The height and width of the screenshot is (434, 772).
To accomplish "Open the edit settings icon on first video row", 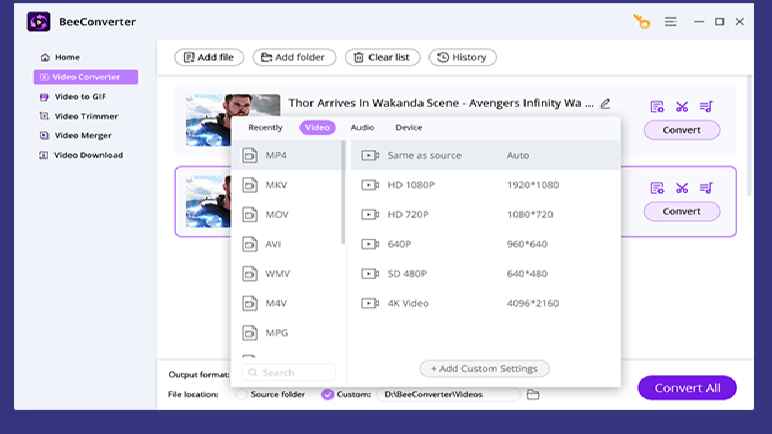I will click(x=657, y=107).
